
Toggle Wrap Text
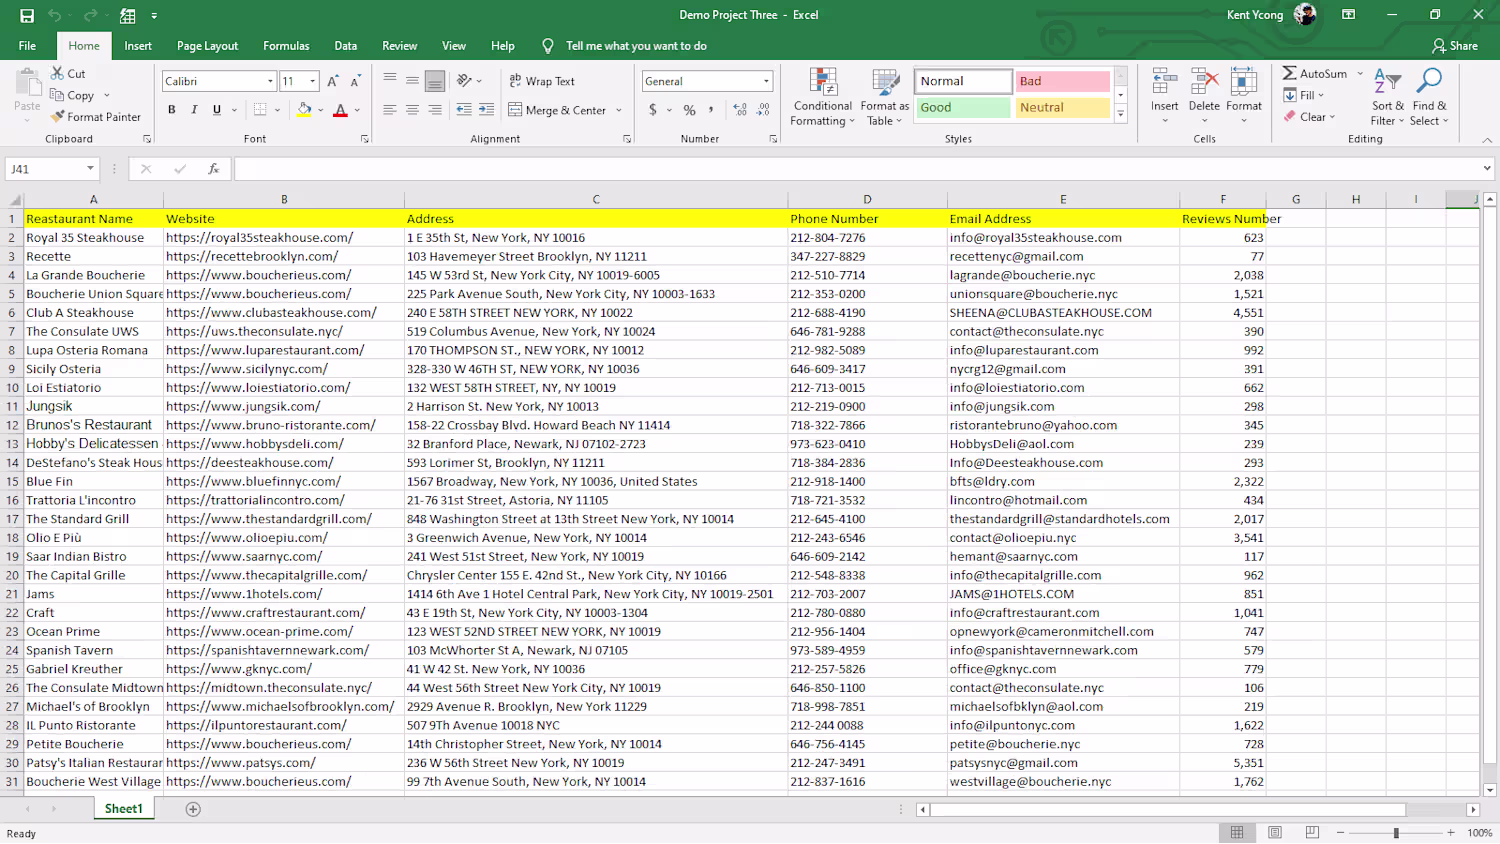point(542,81)
